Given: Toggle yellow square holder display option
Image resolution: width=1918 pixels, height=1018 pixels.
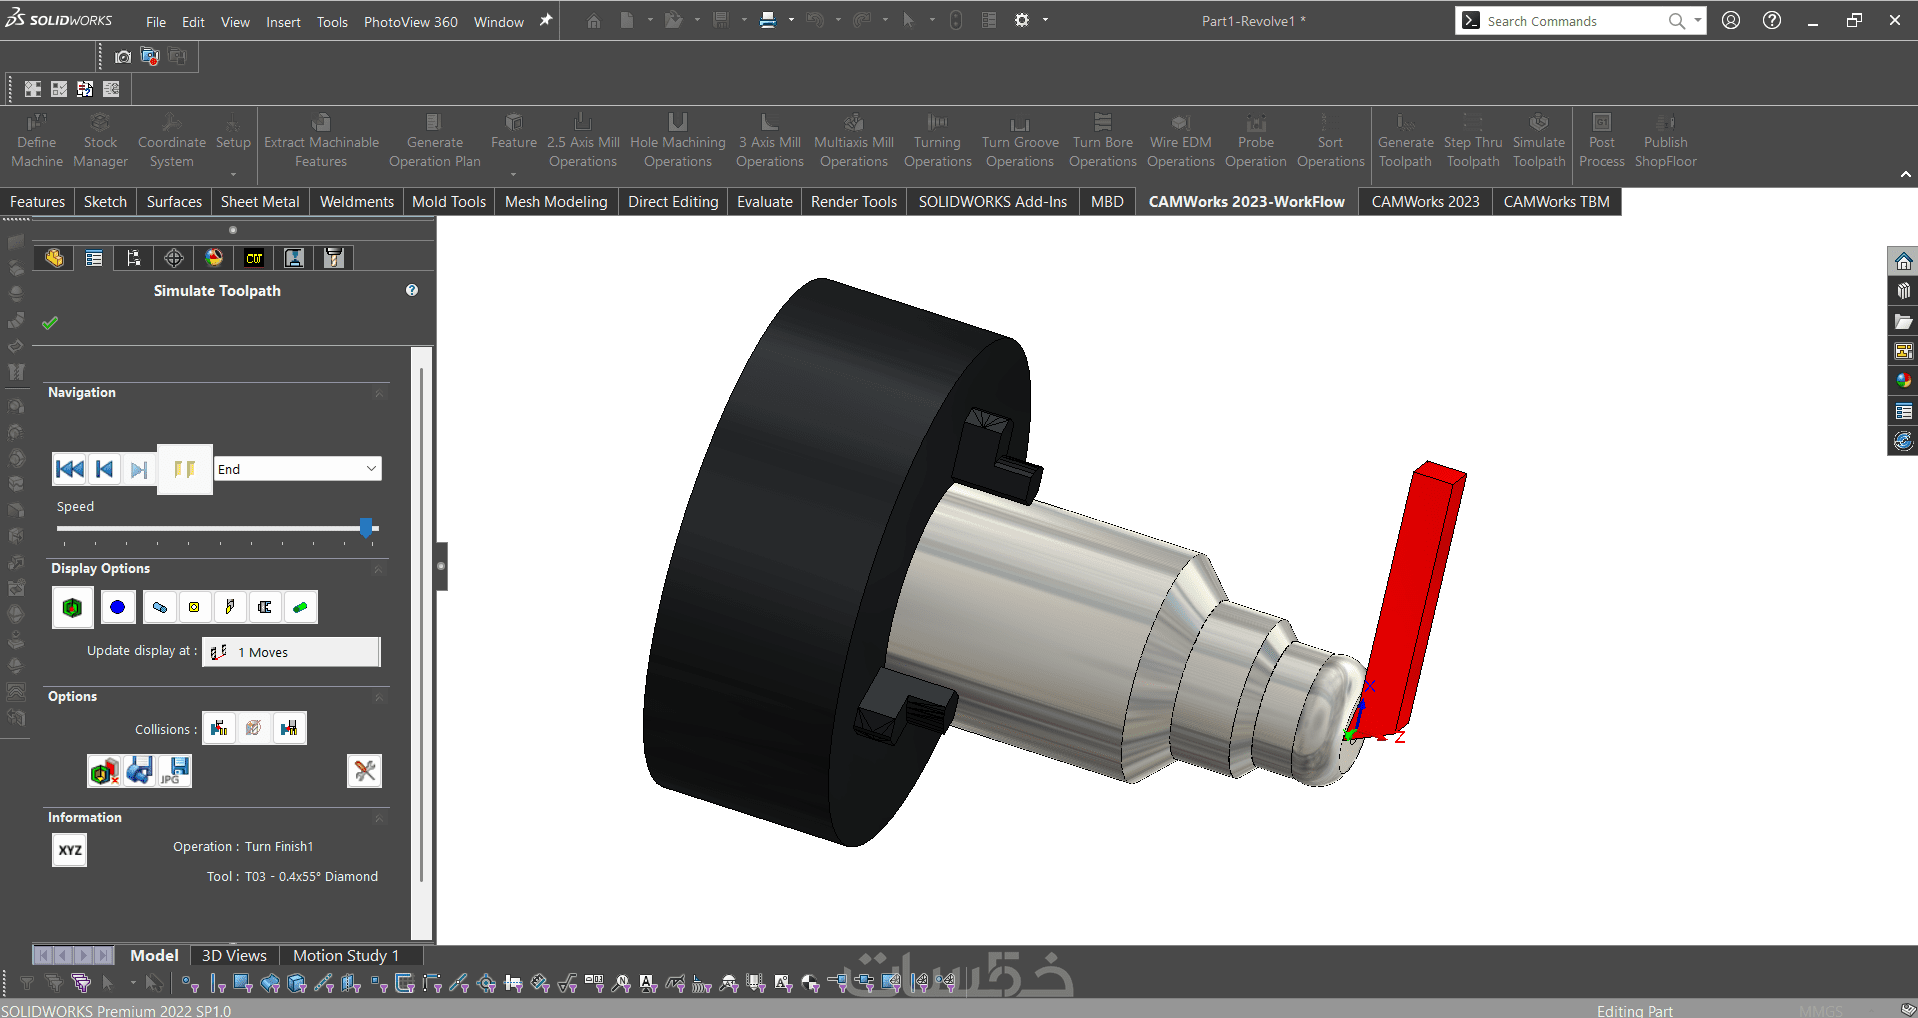Looking at the screenshot, I should (194, 607).
